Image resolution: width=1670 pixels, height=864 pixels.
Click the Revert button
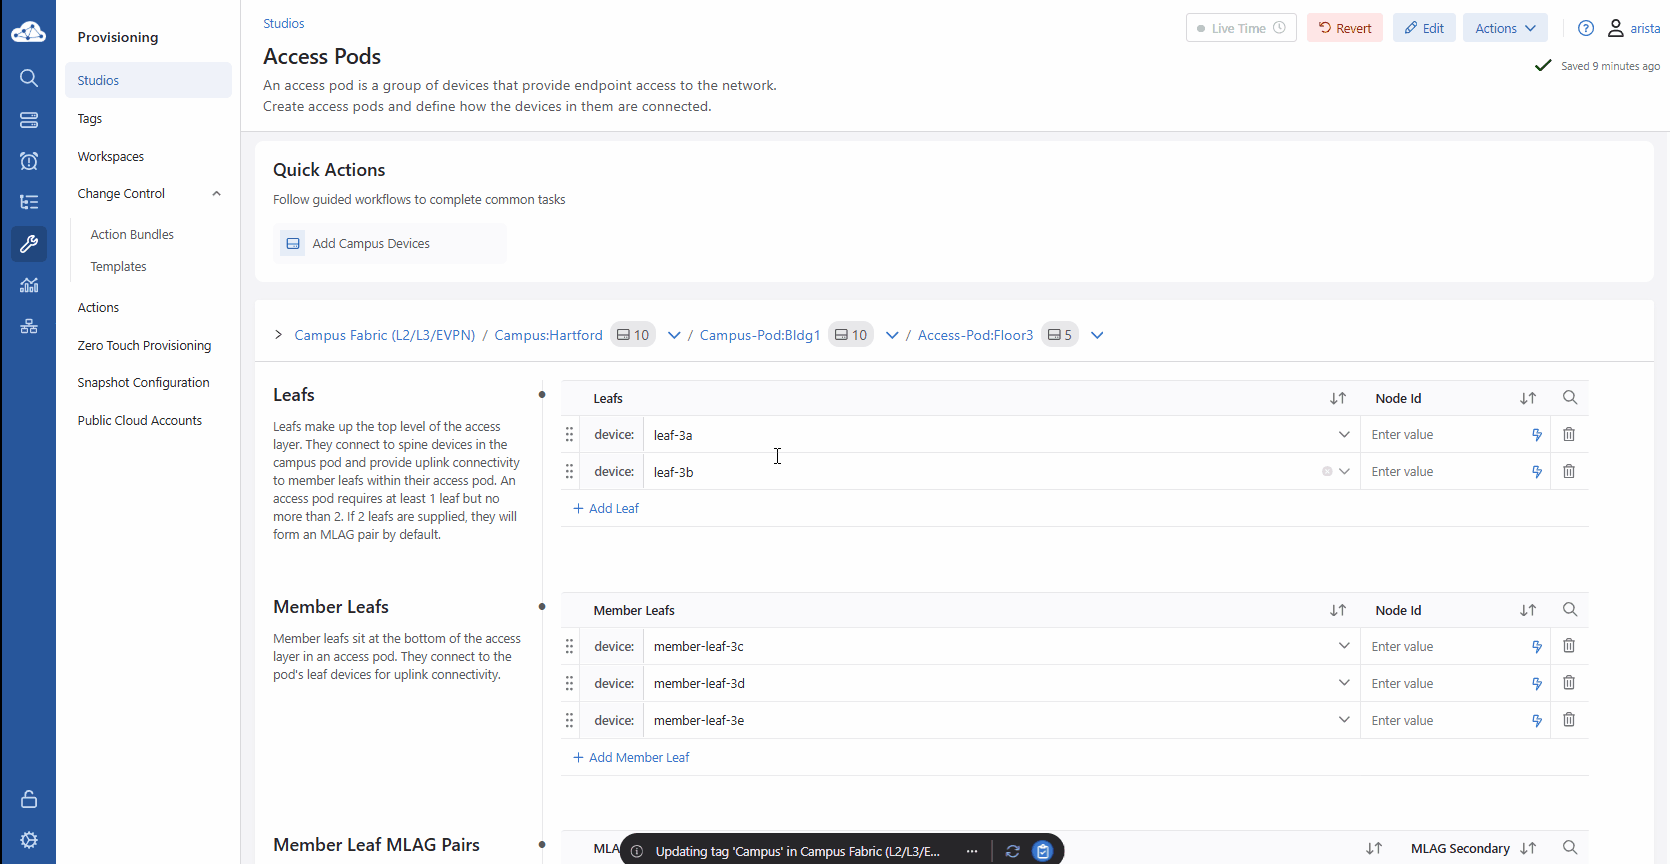pyautogui.click(x=1345, y=28)
